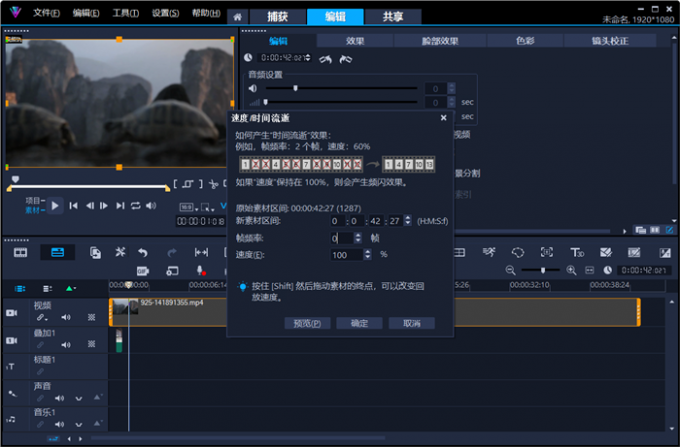Image resolution: width=680 pixels, height=447 pixels.
Task: Open the tools wrench icon in timeline toolbar
Action: pyautogui.click(x=120, y=253)
